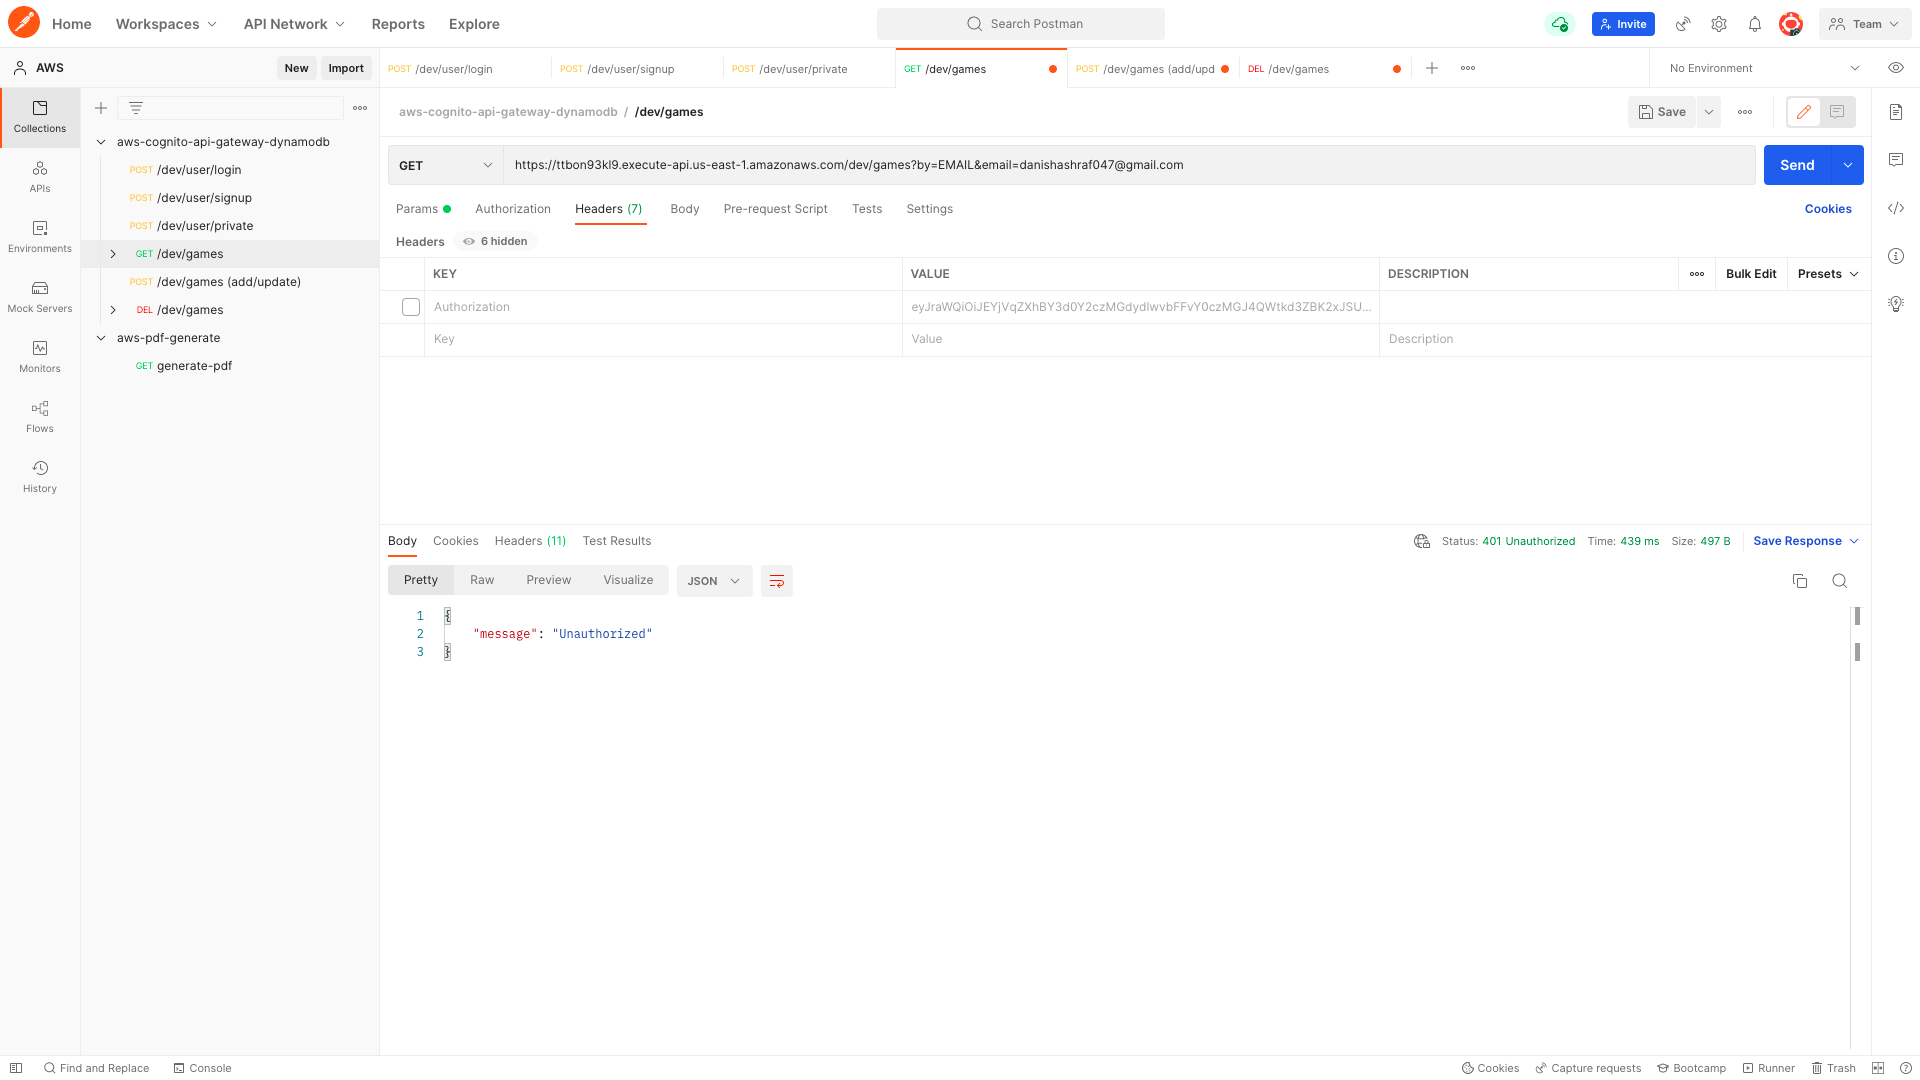Expand the DEL /dev/games tree item
1920x1080 pixels.
click(113, 310)
